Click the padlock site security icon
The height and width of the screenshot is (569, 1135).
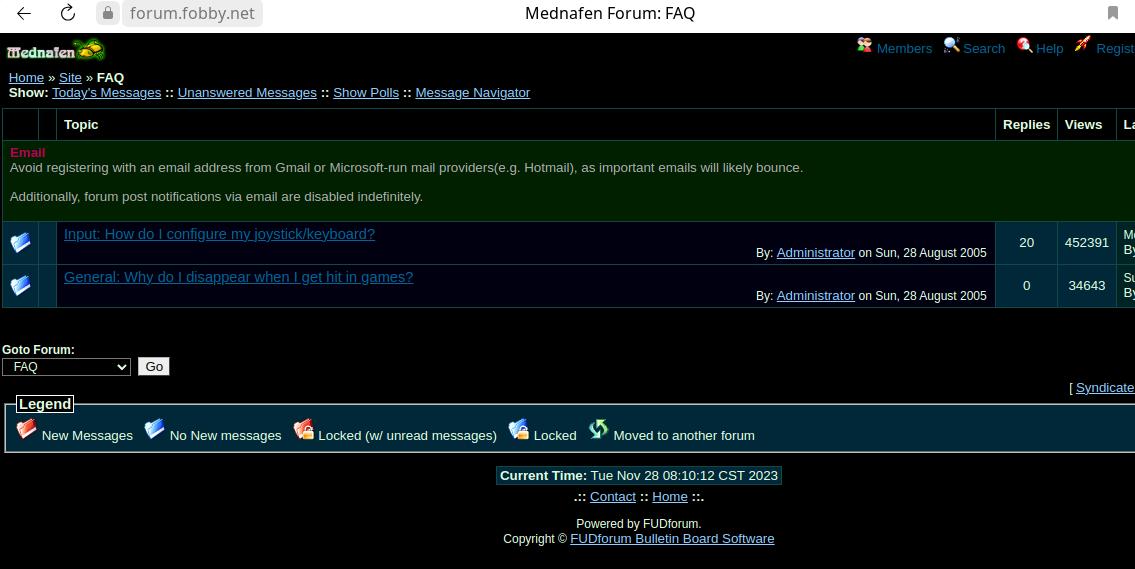click(x=108, y=13)
